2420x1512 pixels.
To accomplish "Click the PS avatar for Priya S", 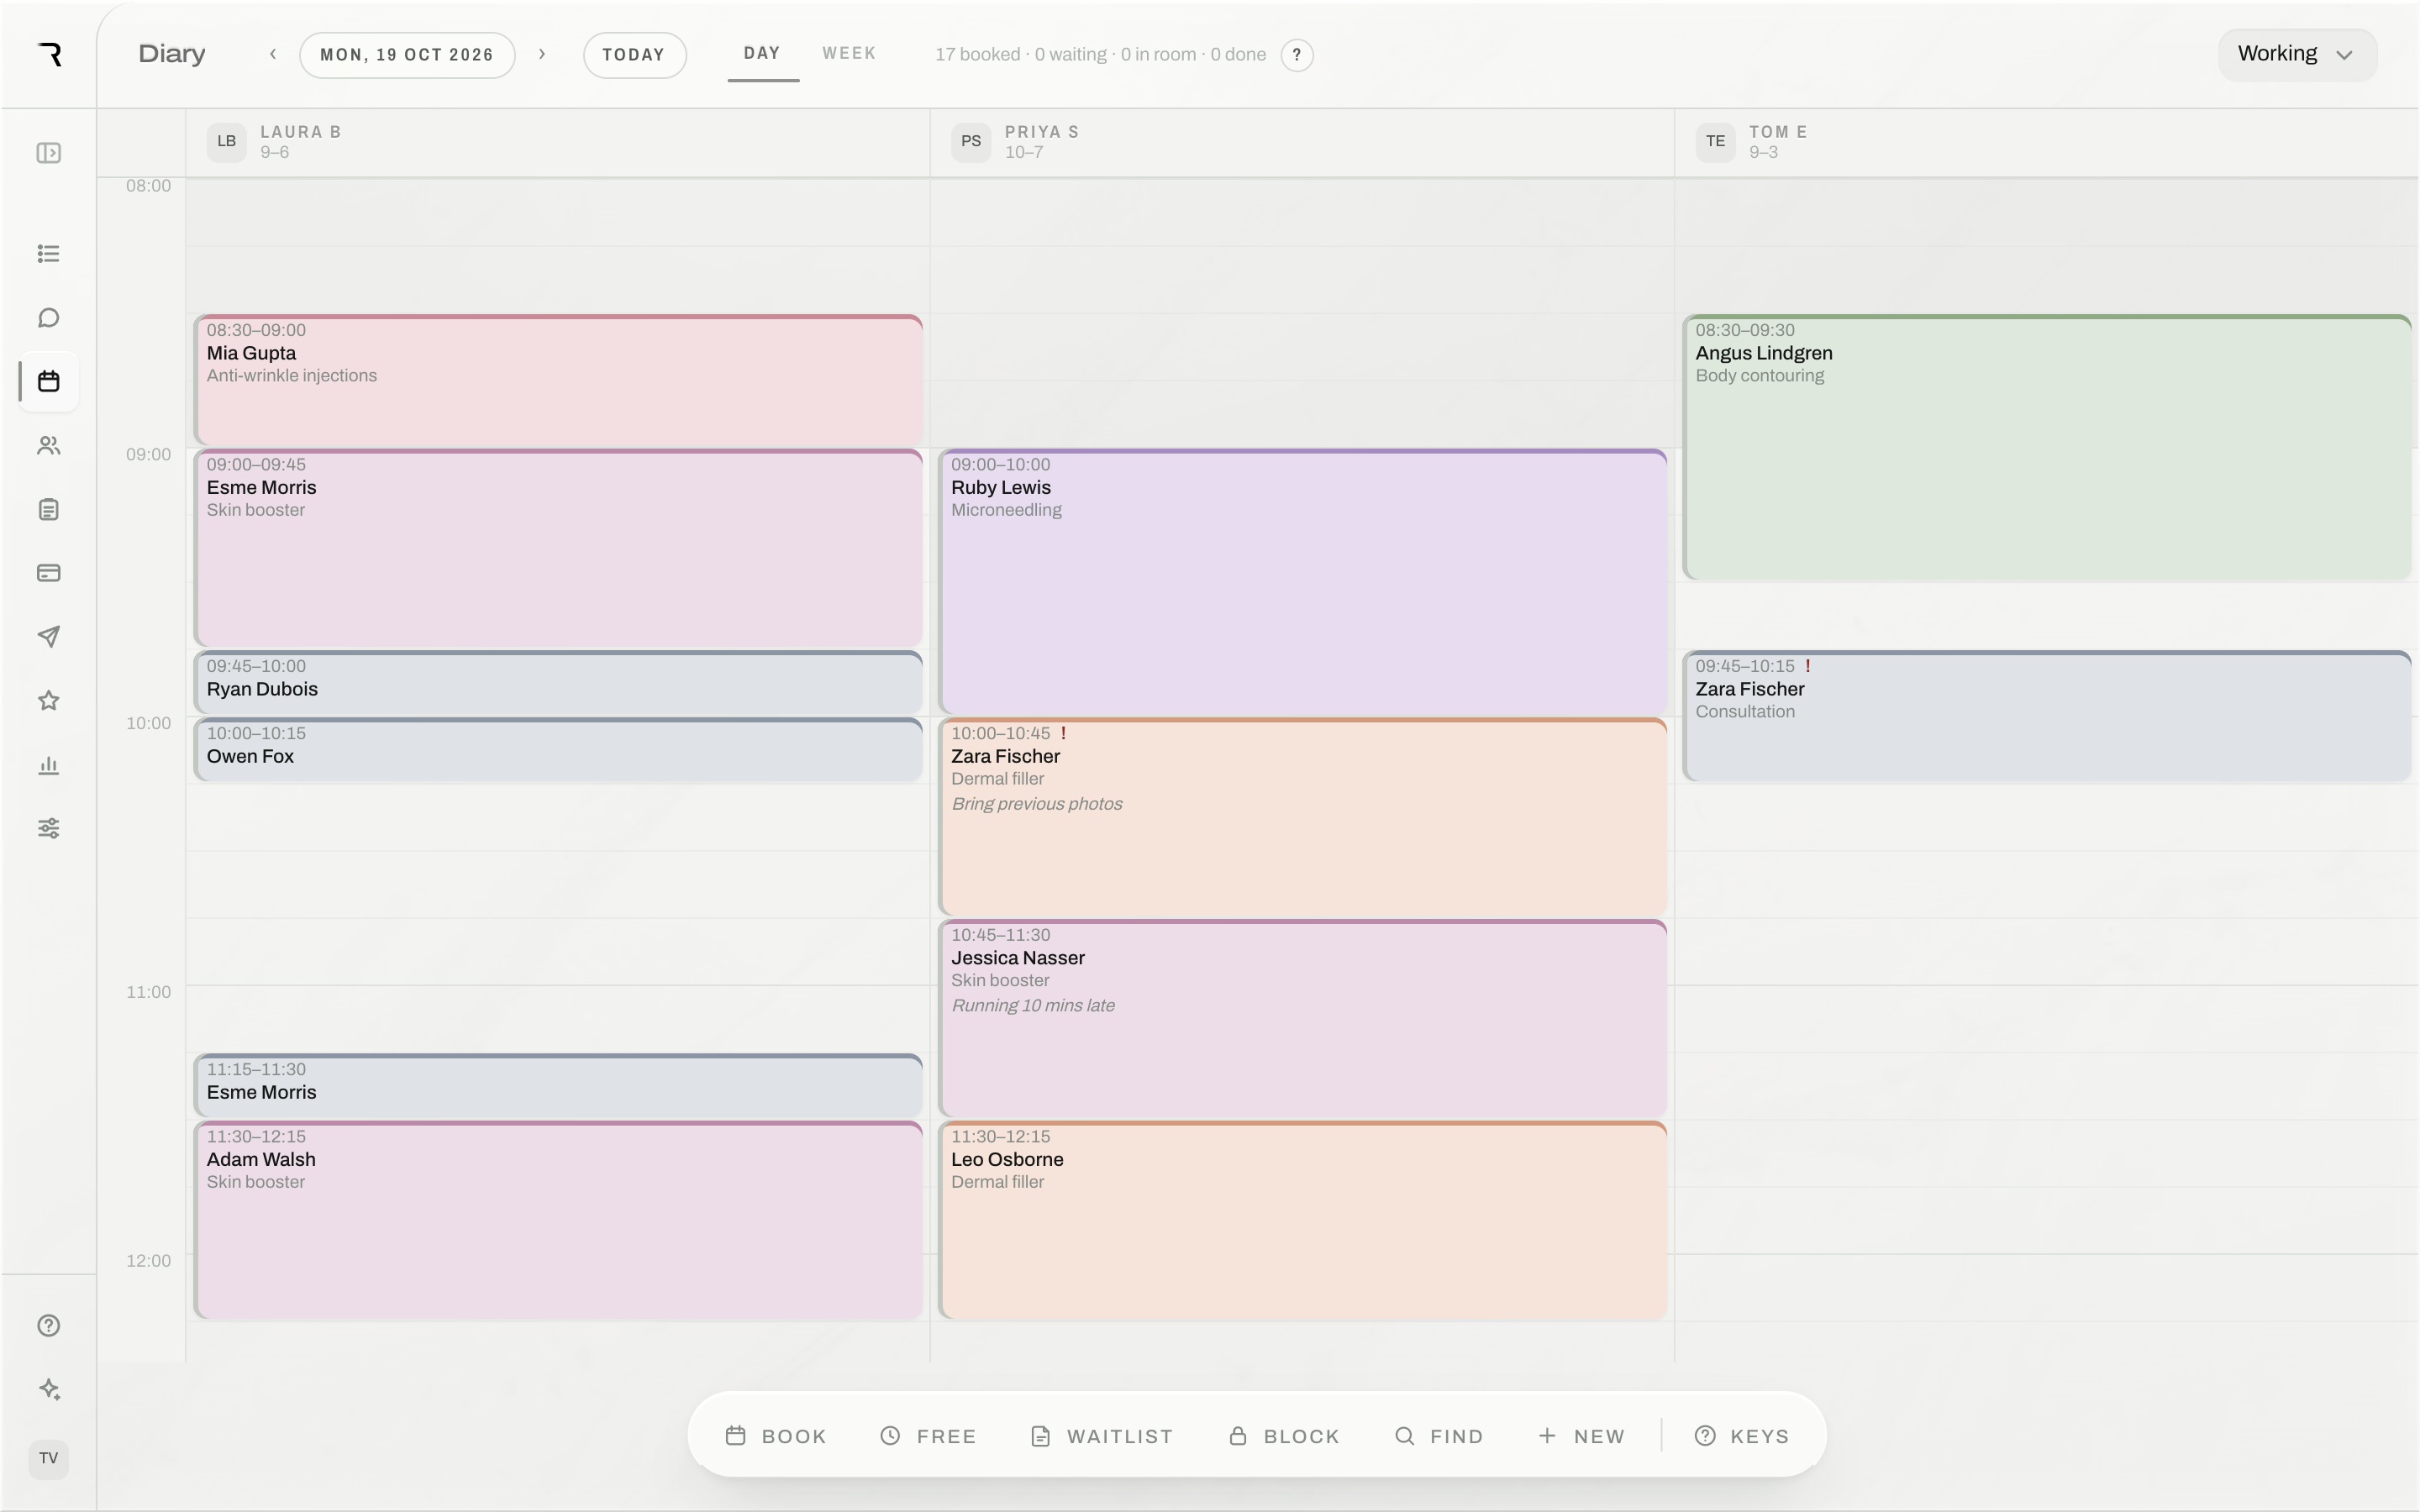I will pos(971,142).
